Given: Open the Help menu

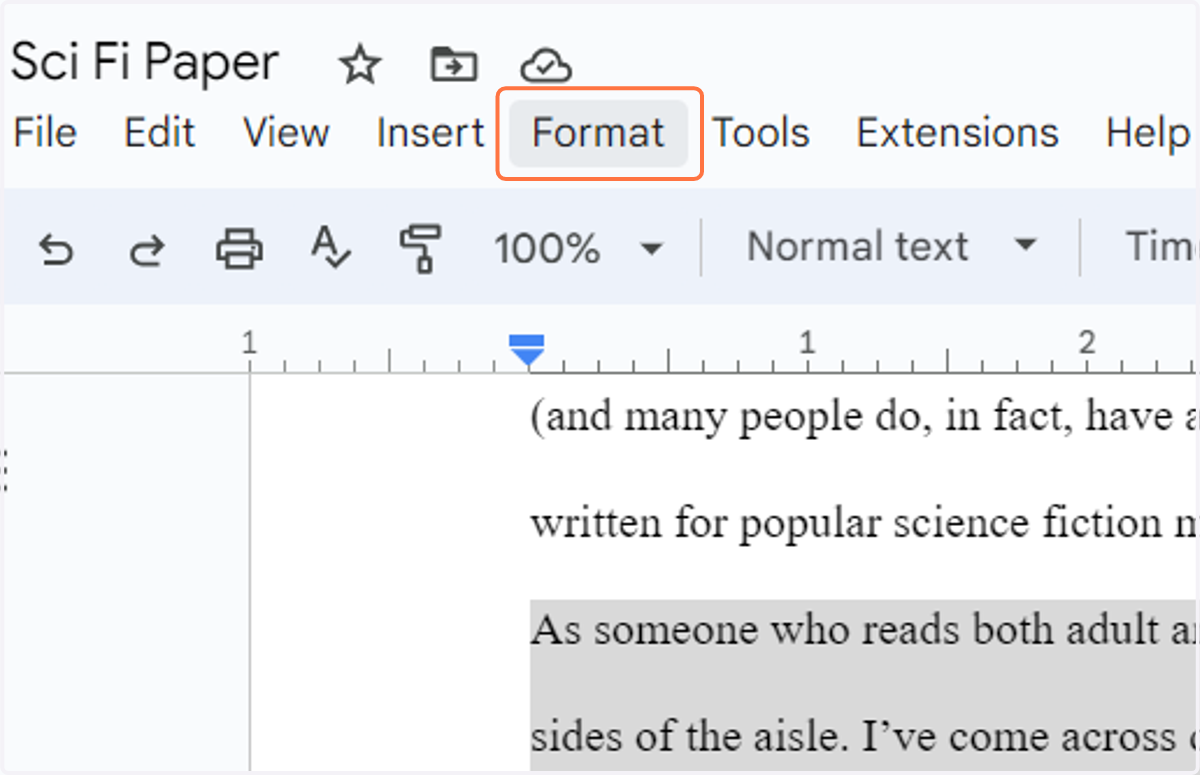Looking at the screenshot, I should [1148, 133].
